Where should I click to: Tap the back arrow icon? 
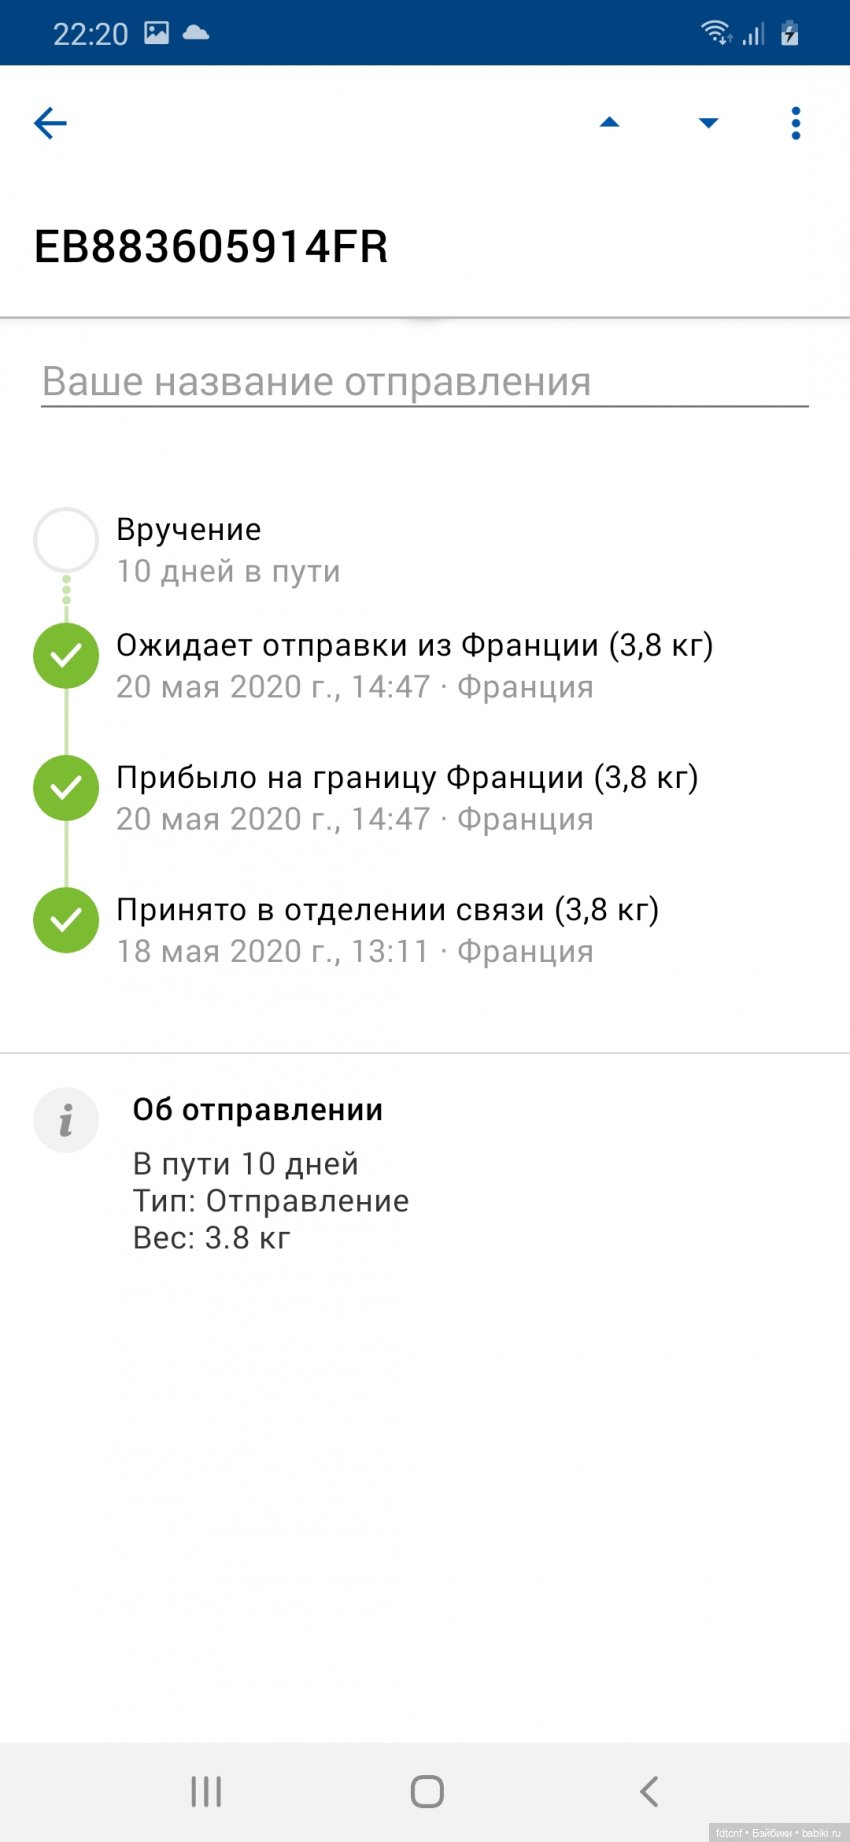coord(50,123)
